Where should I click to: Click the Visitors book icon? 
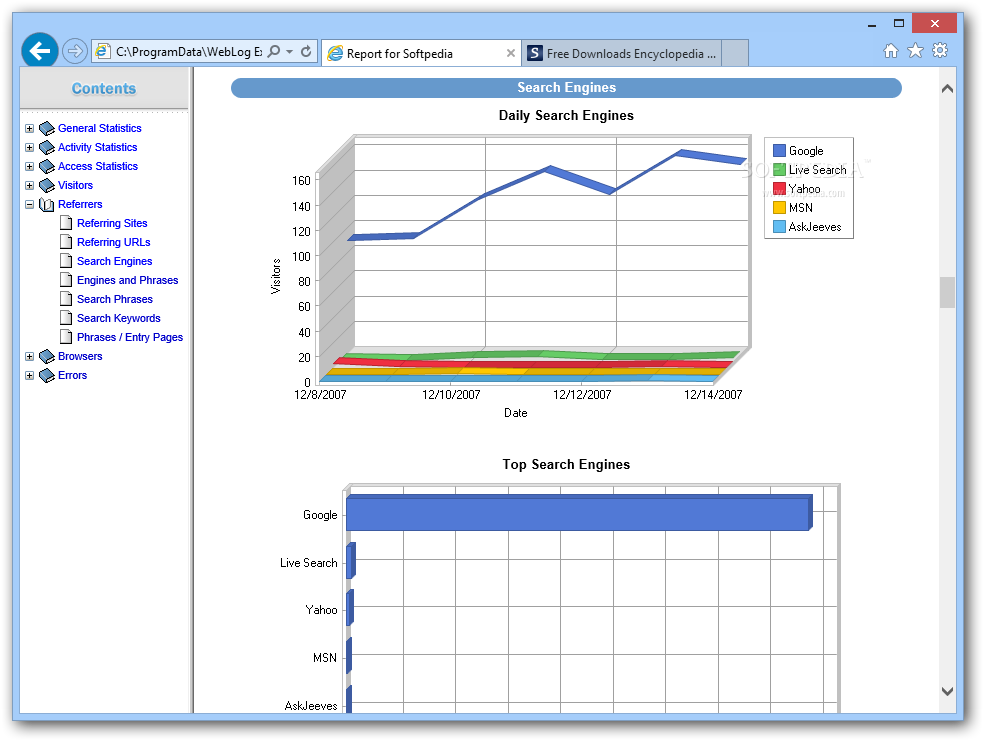46,186
